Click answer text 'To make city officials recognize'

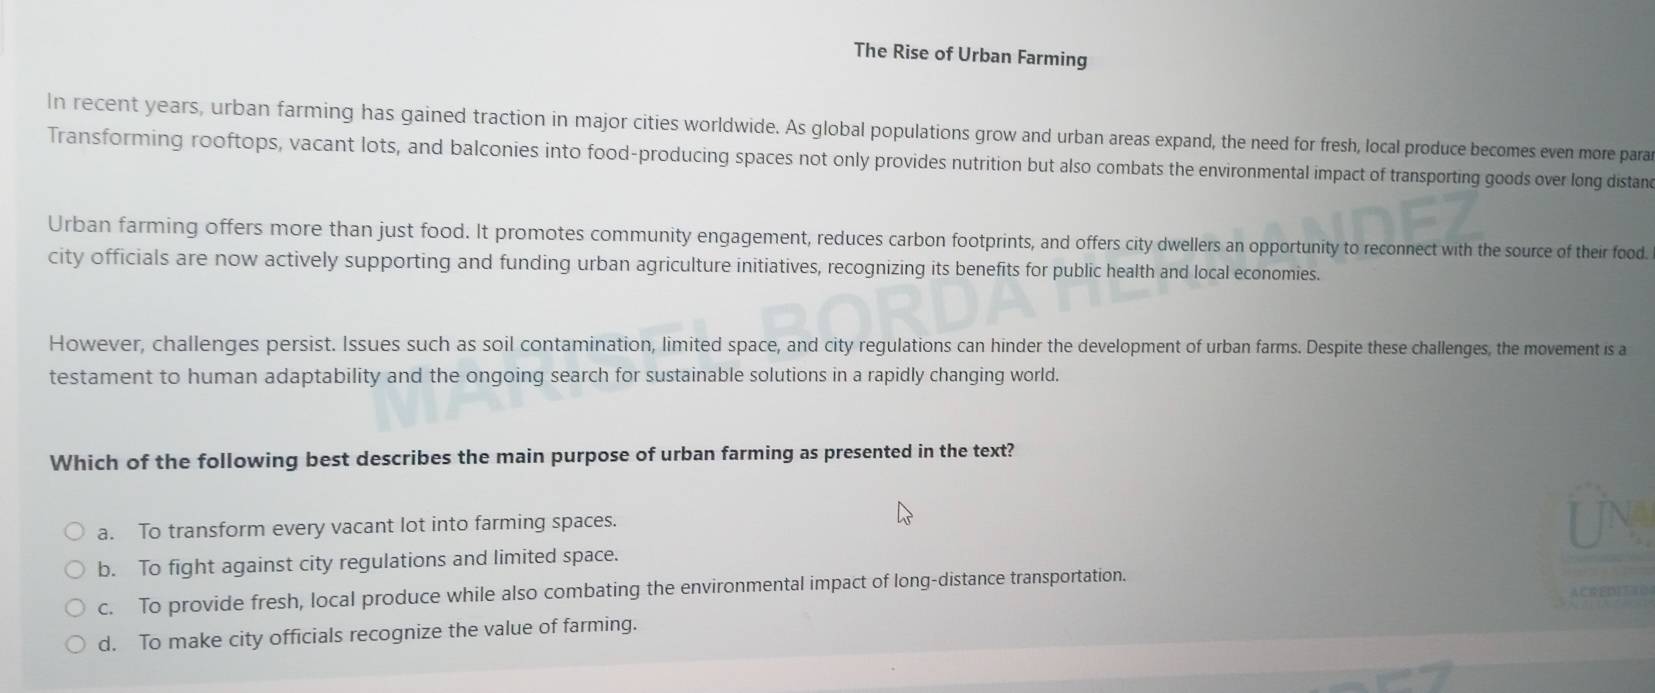(x=387, y=632)
